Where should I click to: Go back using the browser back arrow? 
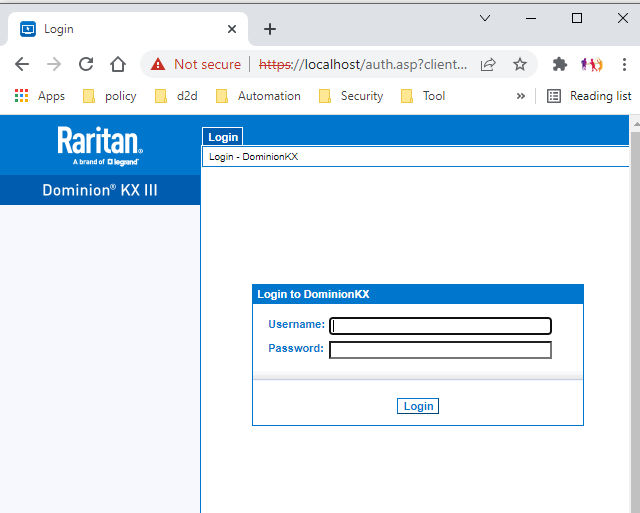pyautogui.click(x=22, y=64)
